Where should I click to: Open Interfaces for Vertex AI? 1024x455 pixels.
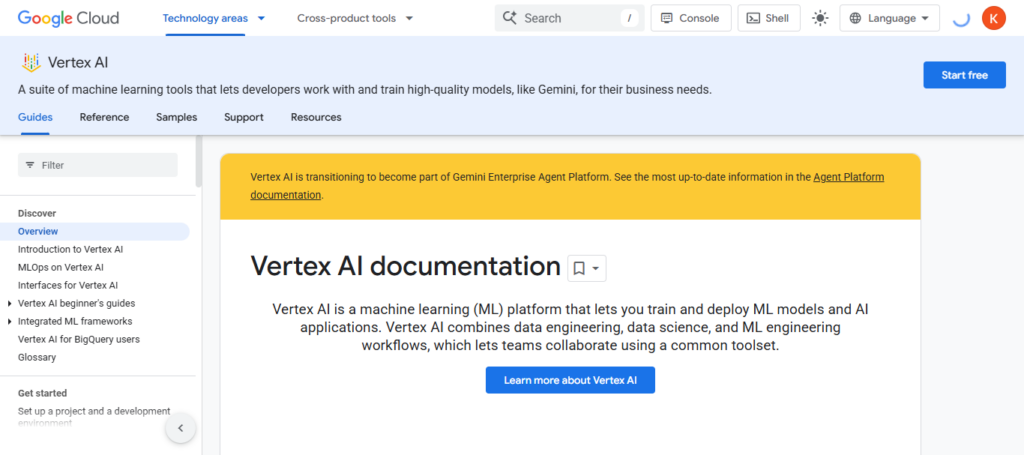pos(68,285)
